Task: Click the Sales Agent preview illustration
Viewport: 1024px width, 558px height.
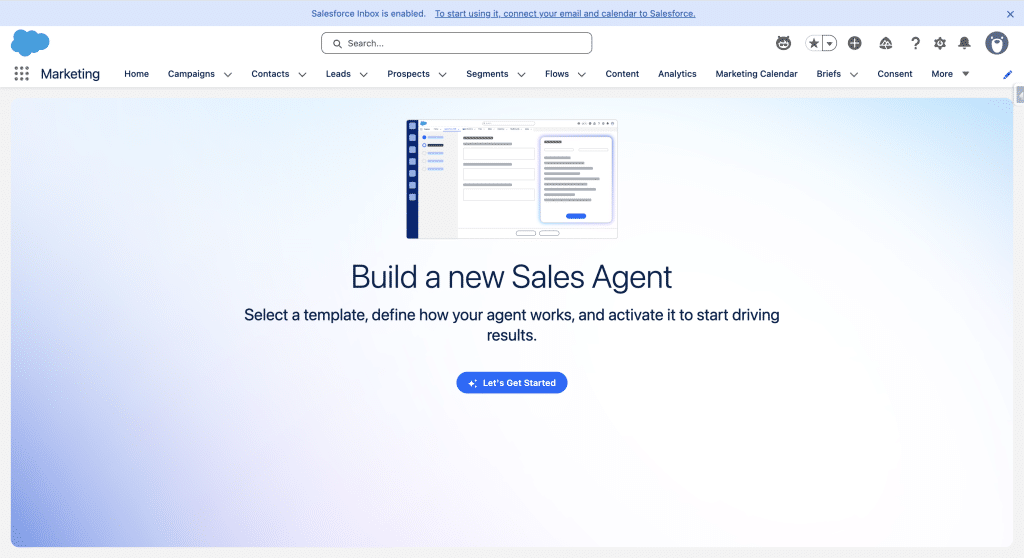Action: coord(512,179)
